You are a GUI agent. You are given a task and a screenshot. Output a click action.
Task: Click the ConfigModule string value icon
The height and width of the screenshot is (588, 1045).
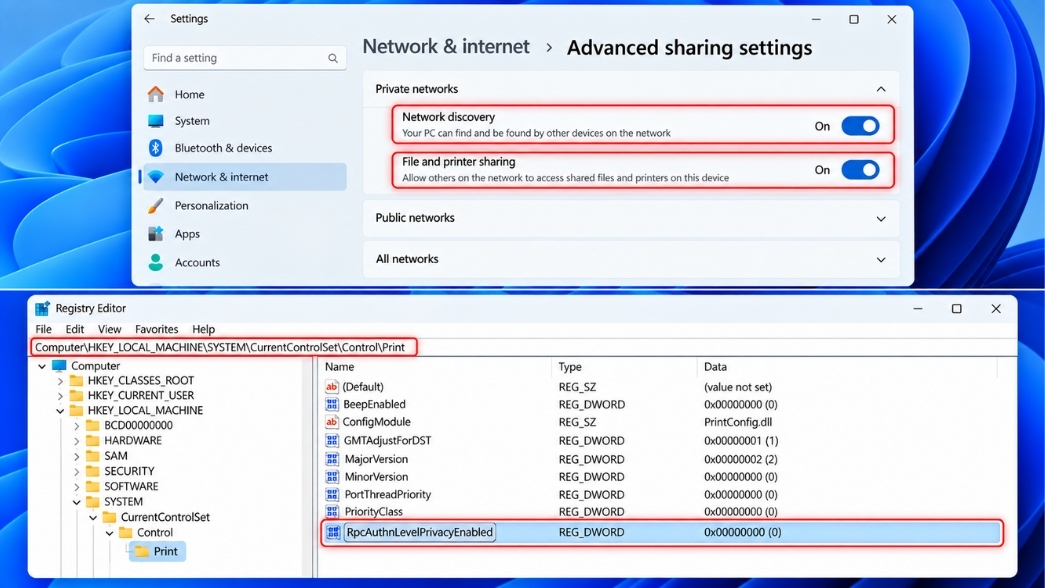tap(332, 422)
